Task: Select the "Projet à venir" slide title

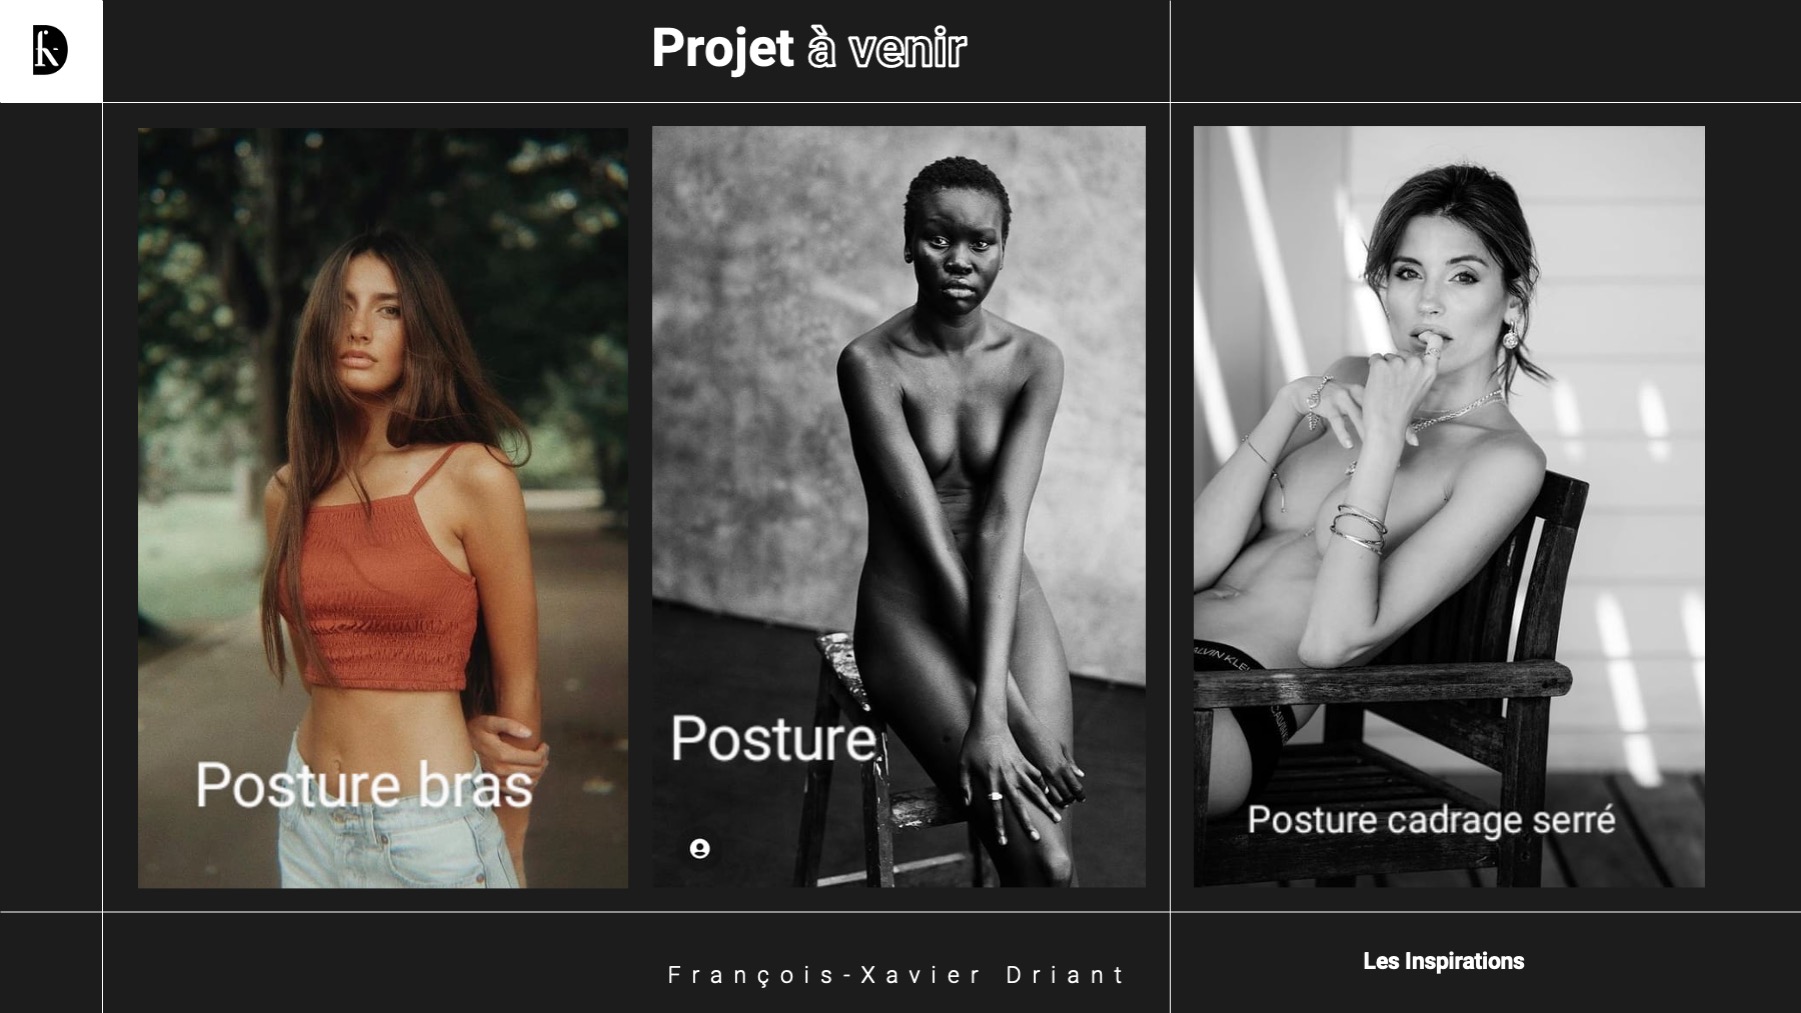Action: [x=809, y=48]
